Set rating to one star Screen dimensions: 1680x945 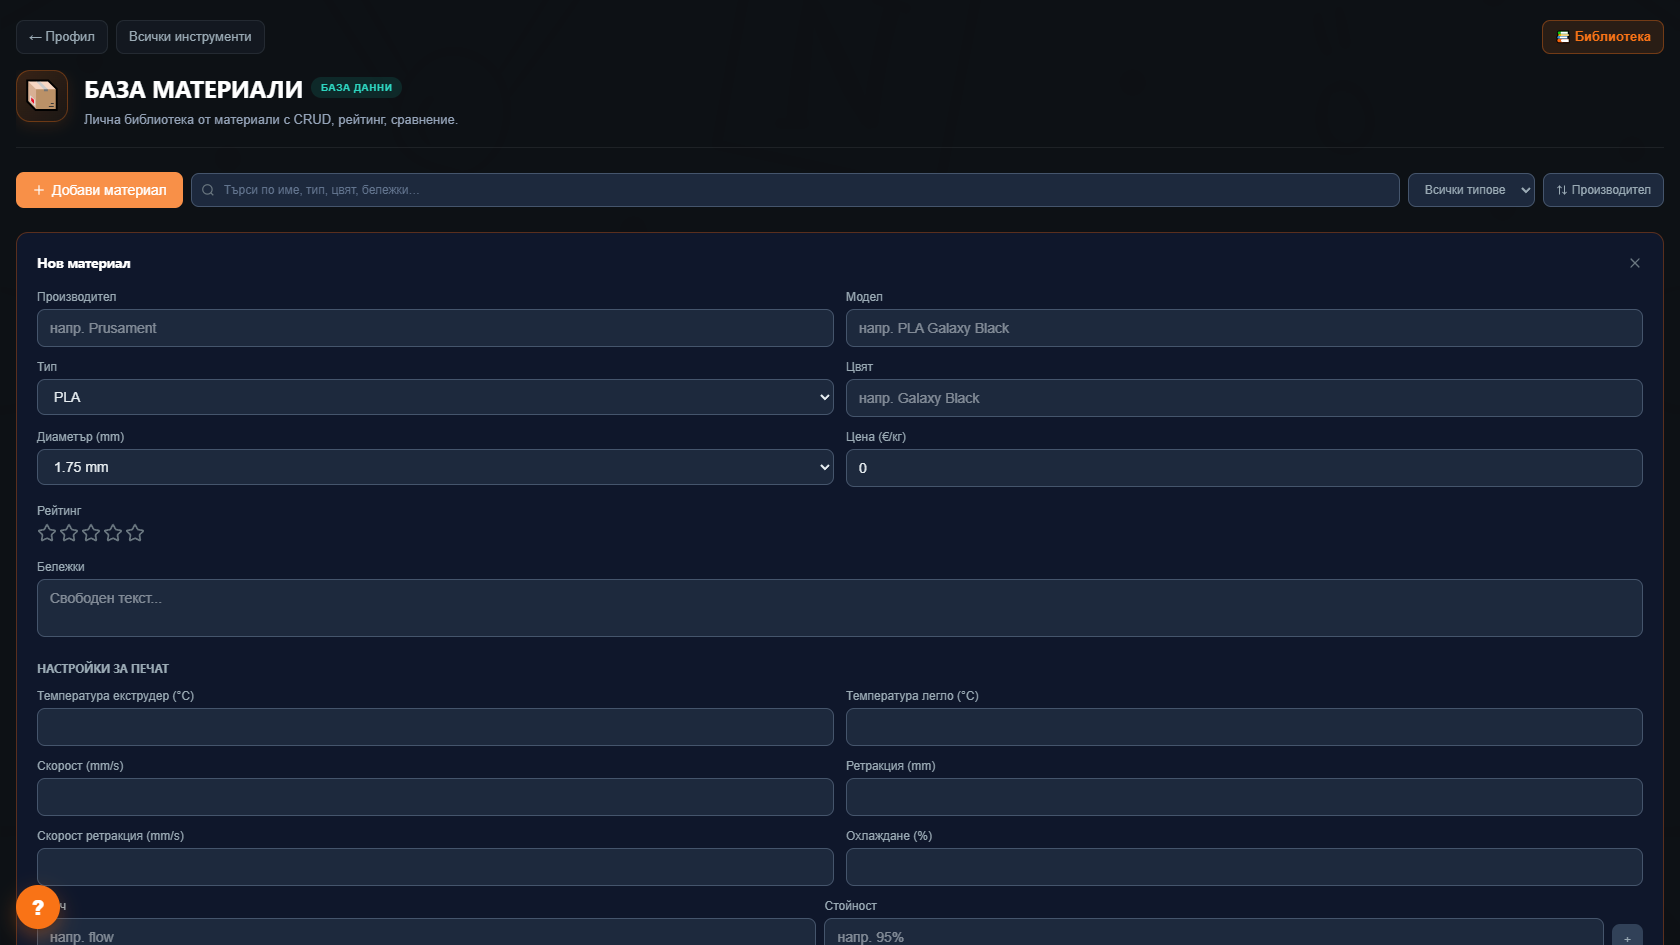pyautogui.click(x=47, y=533)
